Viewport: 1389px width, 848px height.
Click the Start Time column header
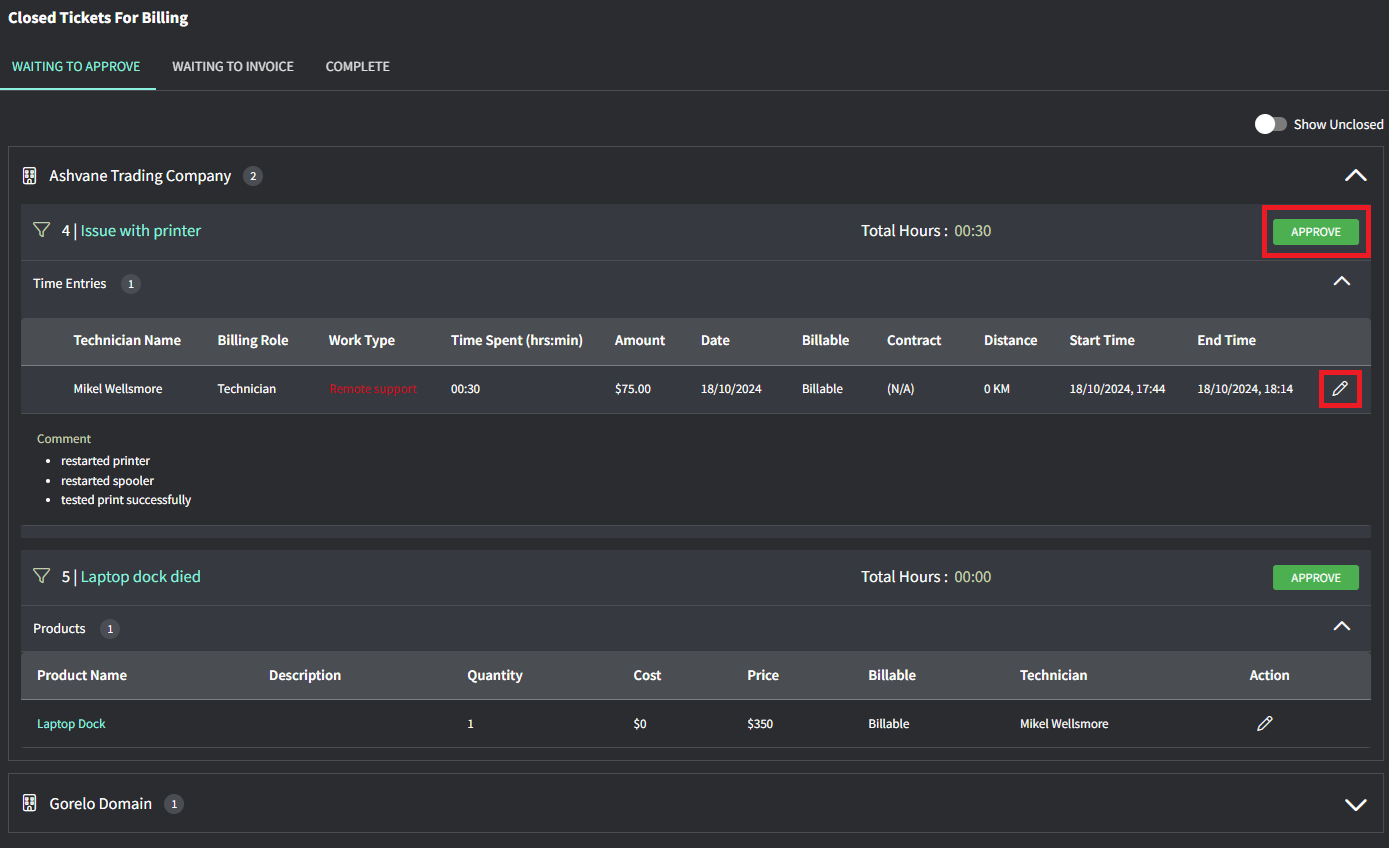1102,340
